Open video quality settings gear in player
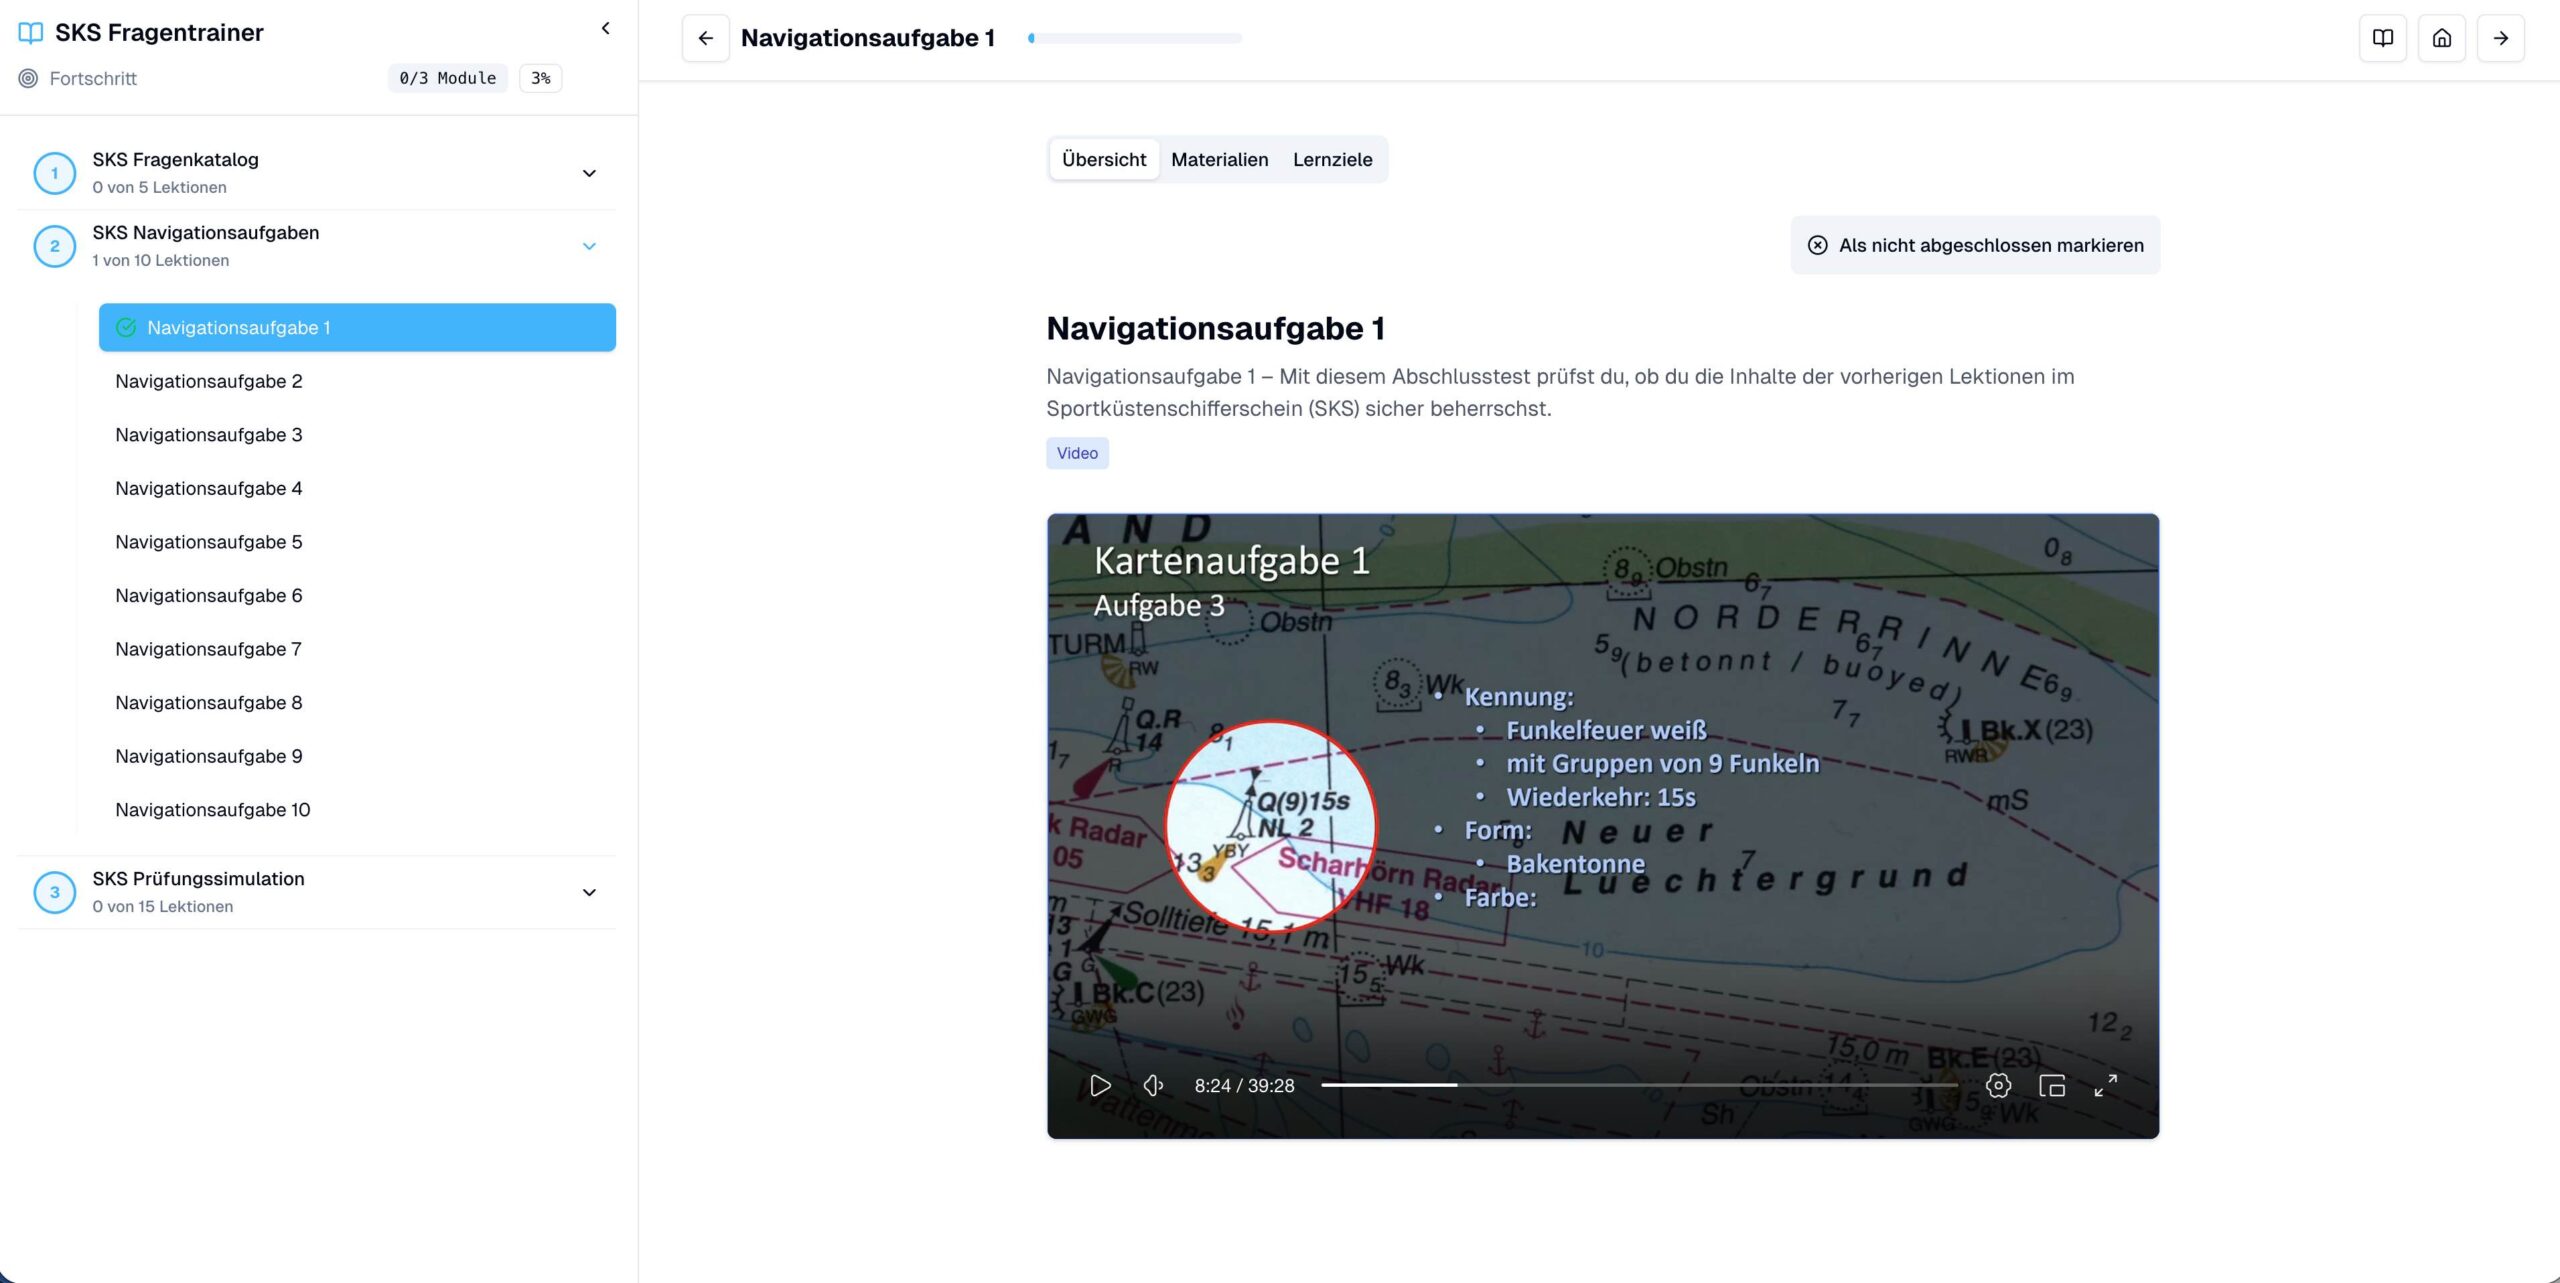This screenshot has width=2560, height=1283. click(1999, 1085)
